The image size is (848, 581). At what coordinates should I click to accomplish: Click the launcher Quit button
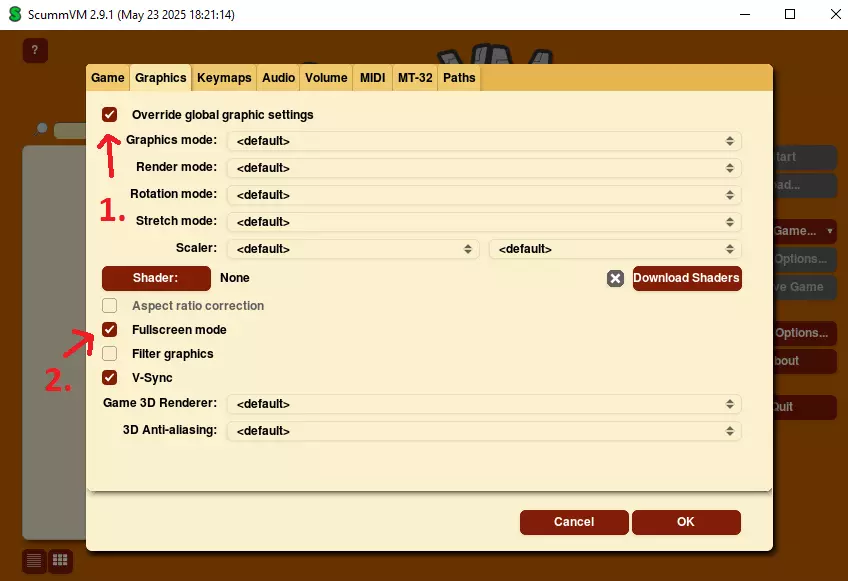point(805,407)
